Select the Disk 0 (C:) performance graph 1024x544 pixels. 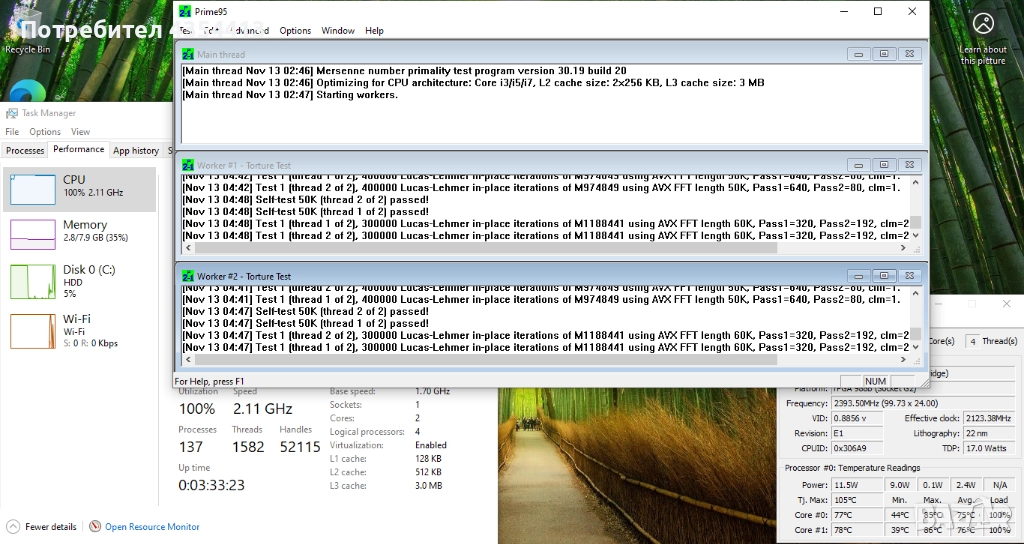(x=33, y=281)
